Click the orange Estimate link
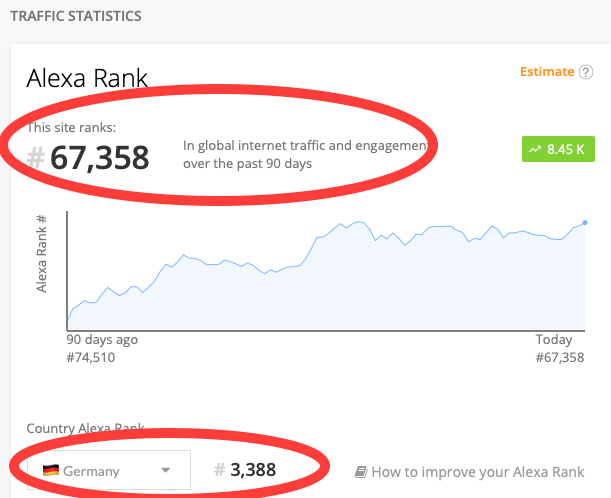This screenshot has height=498, width=611. coord(547,72)
